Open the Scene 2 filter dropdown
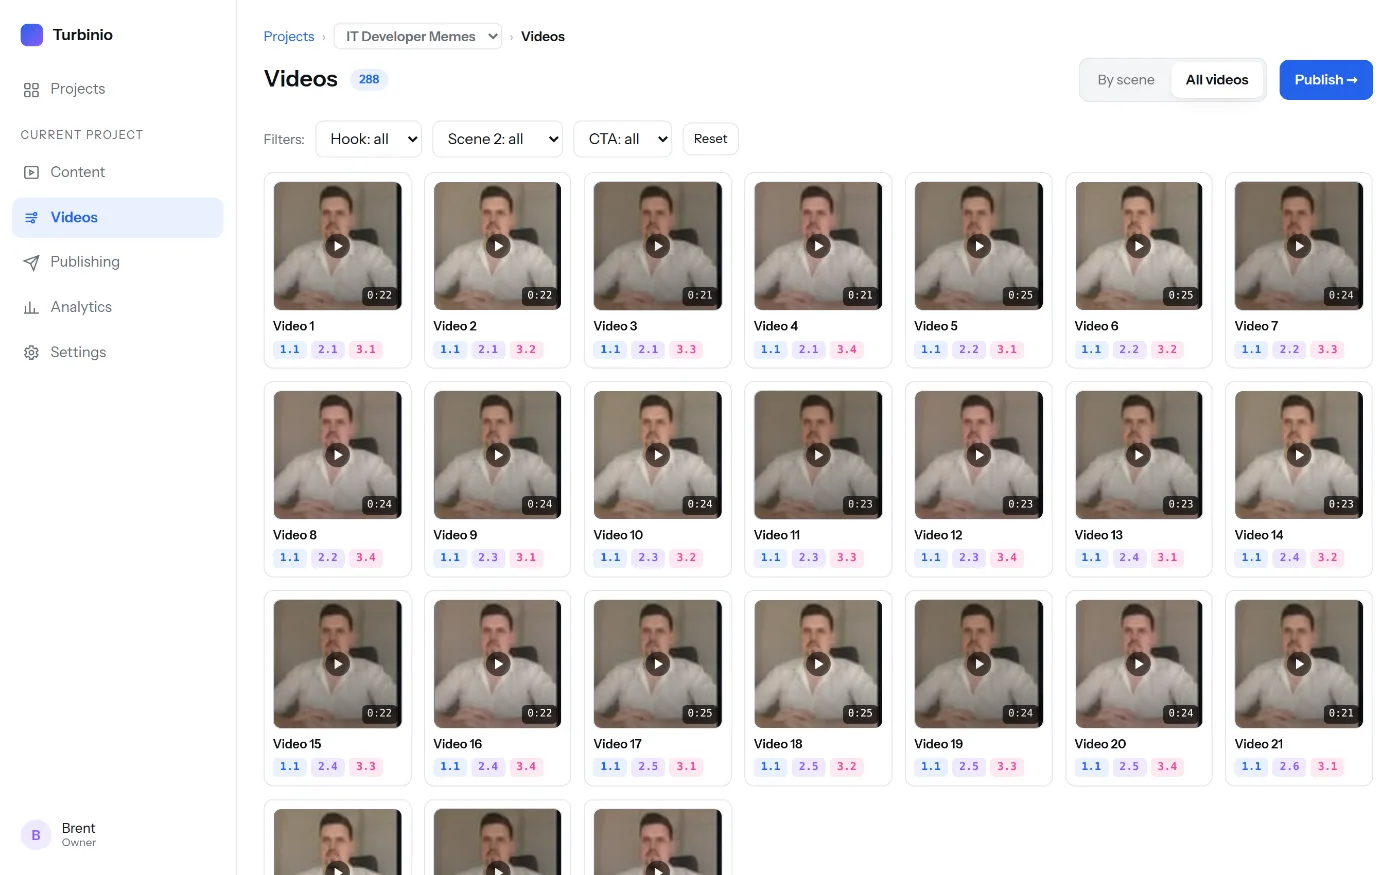 pyautogui.click(x=498, y=139)
